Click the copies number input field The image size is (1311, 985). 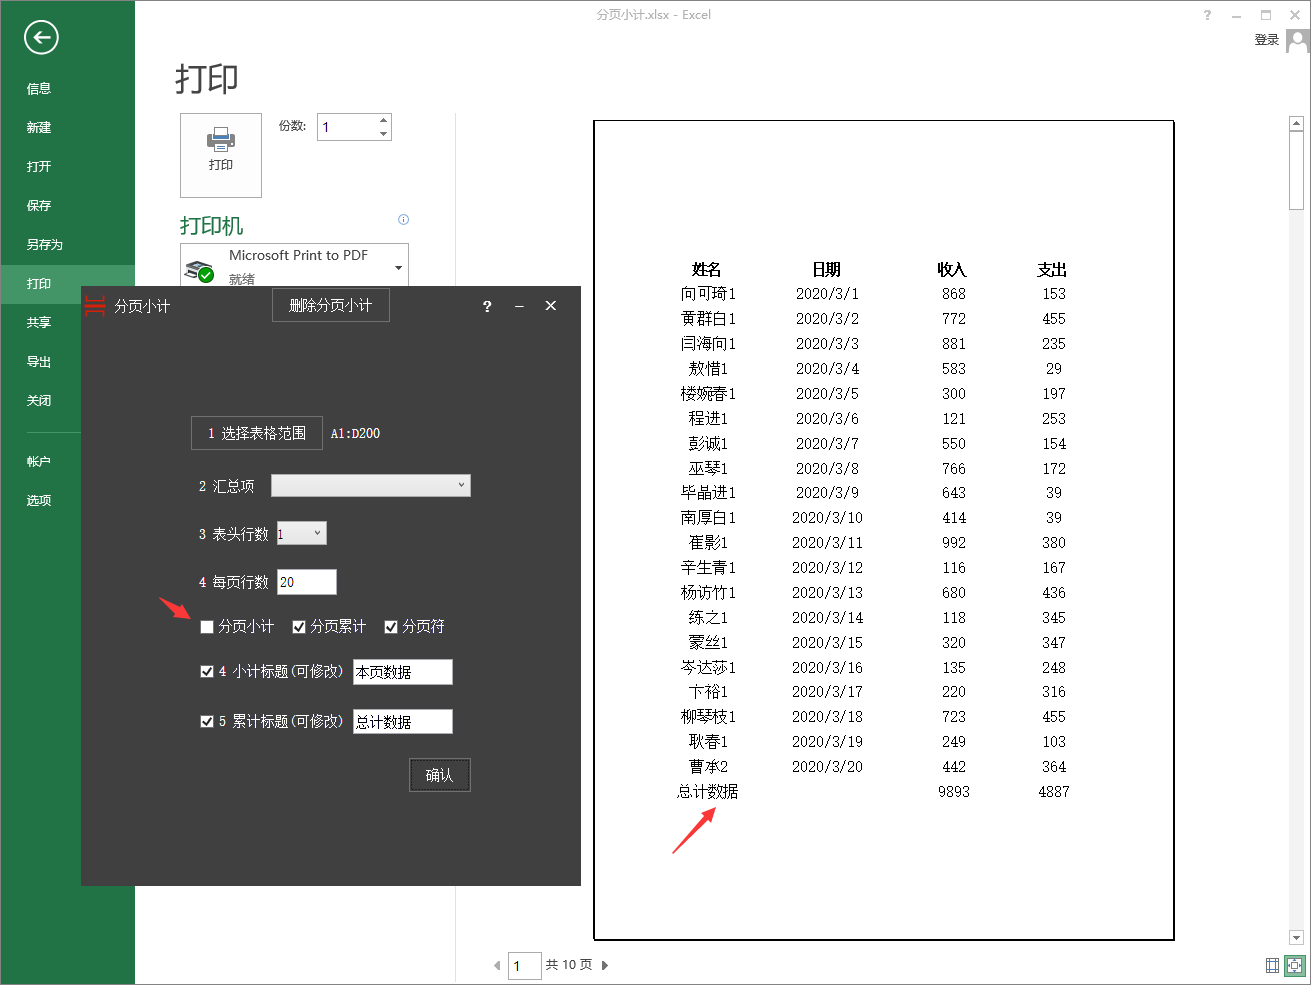346,127
